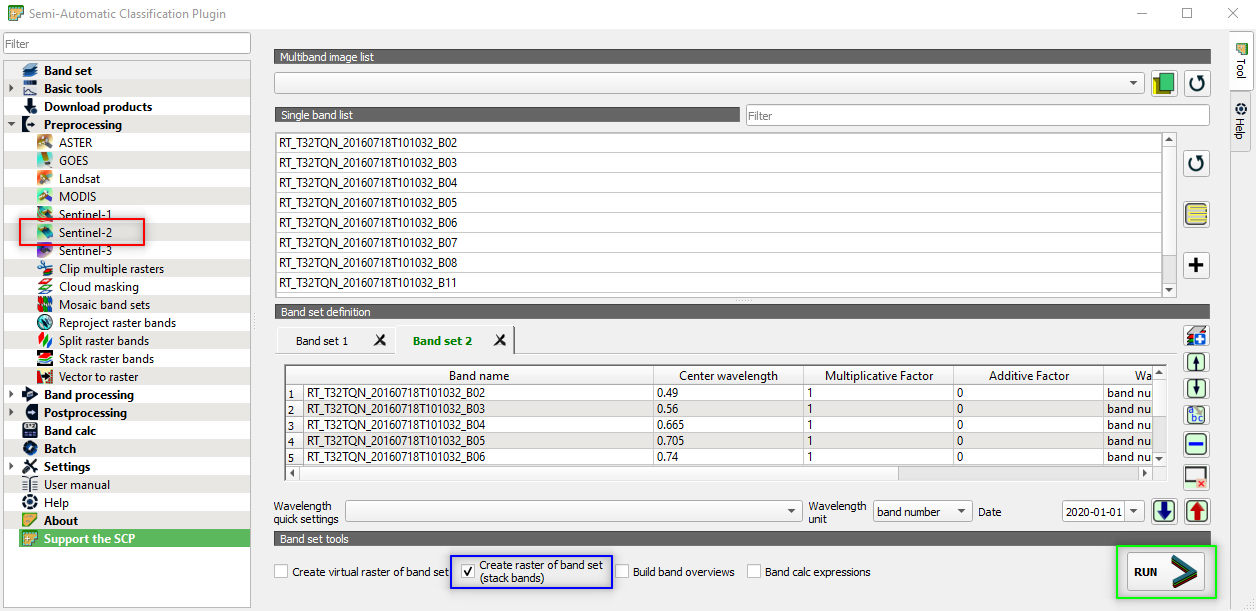
Task: Open Stack raster bands tool
Action: pyautogui.click(x=106, y=359)
